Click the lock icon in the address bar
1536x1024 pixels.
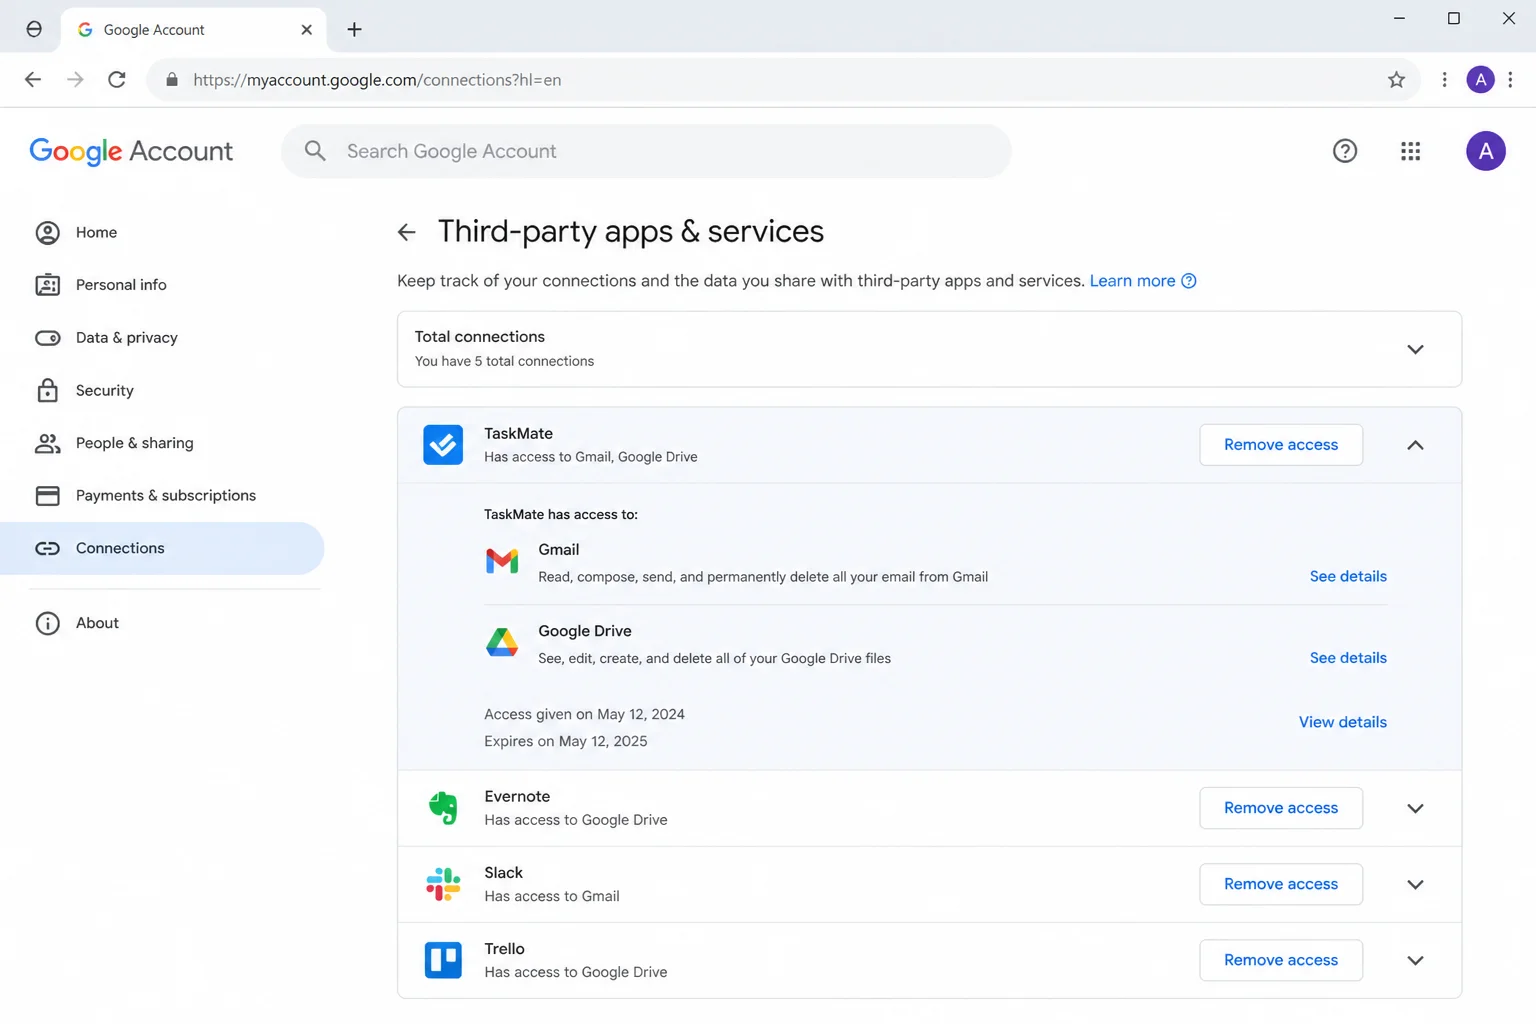pyautogui.click(x=172, y=80)
